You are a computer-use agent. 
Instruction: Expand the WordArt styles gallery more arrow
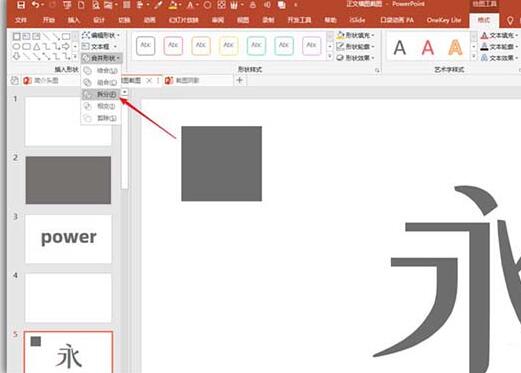[474, 57]
